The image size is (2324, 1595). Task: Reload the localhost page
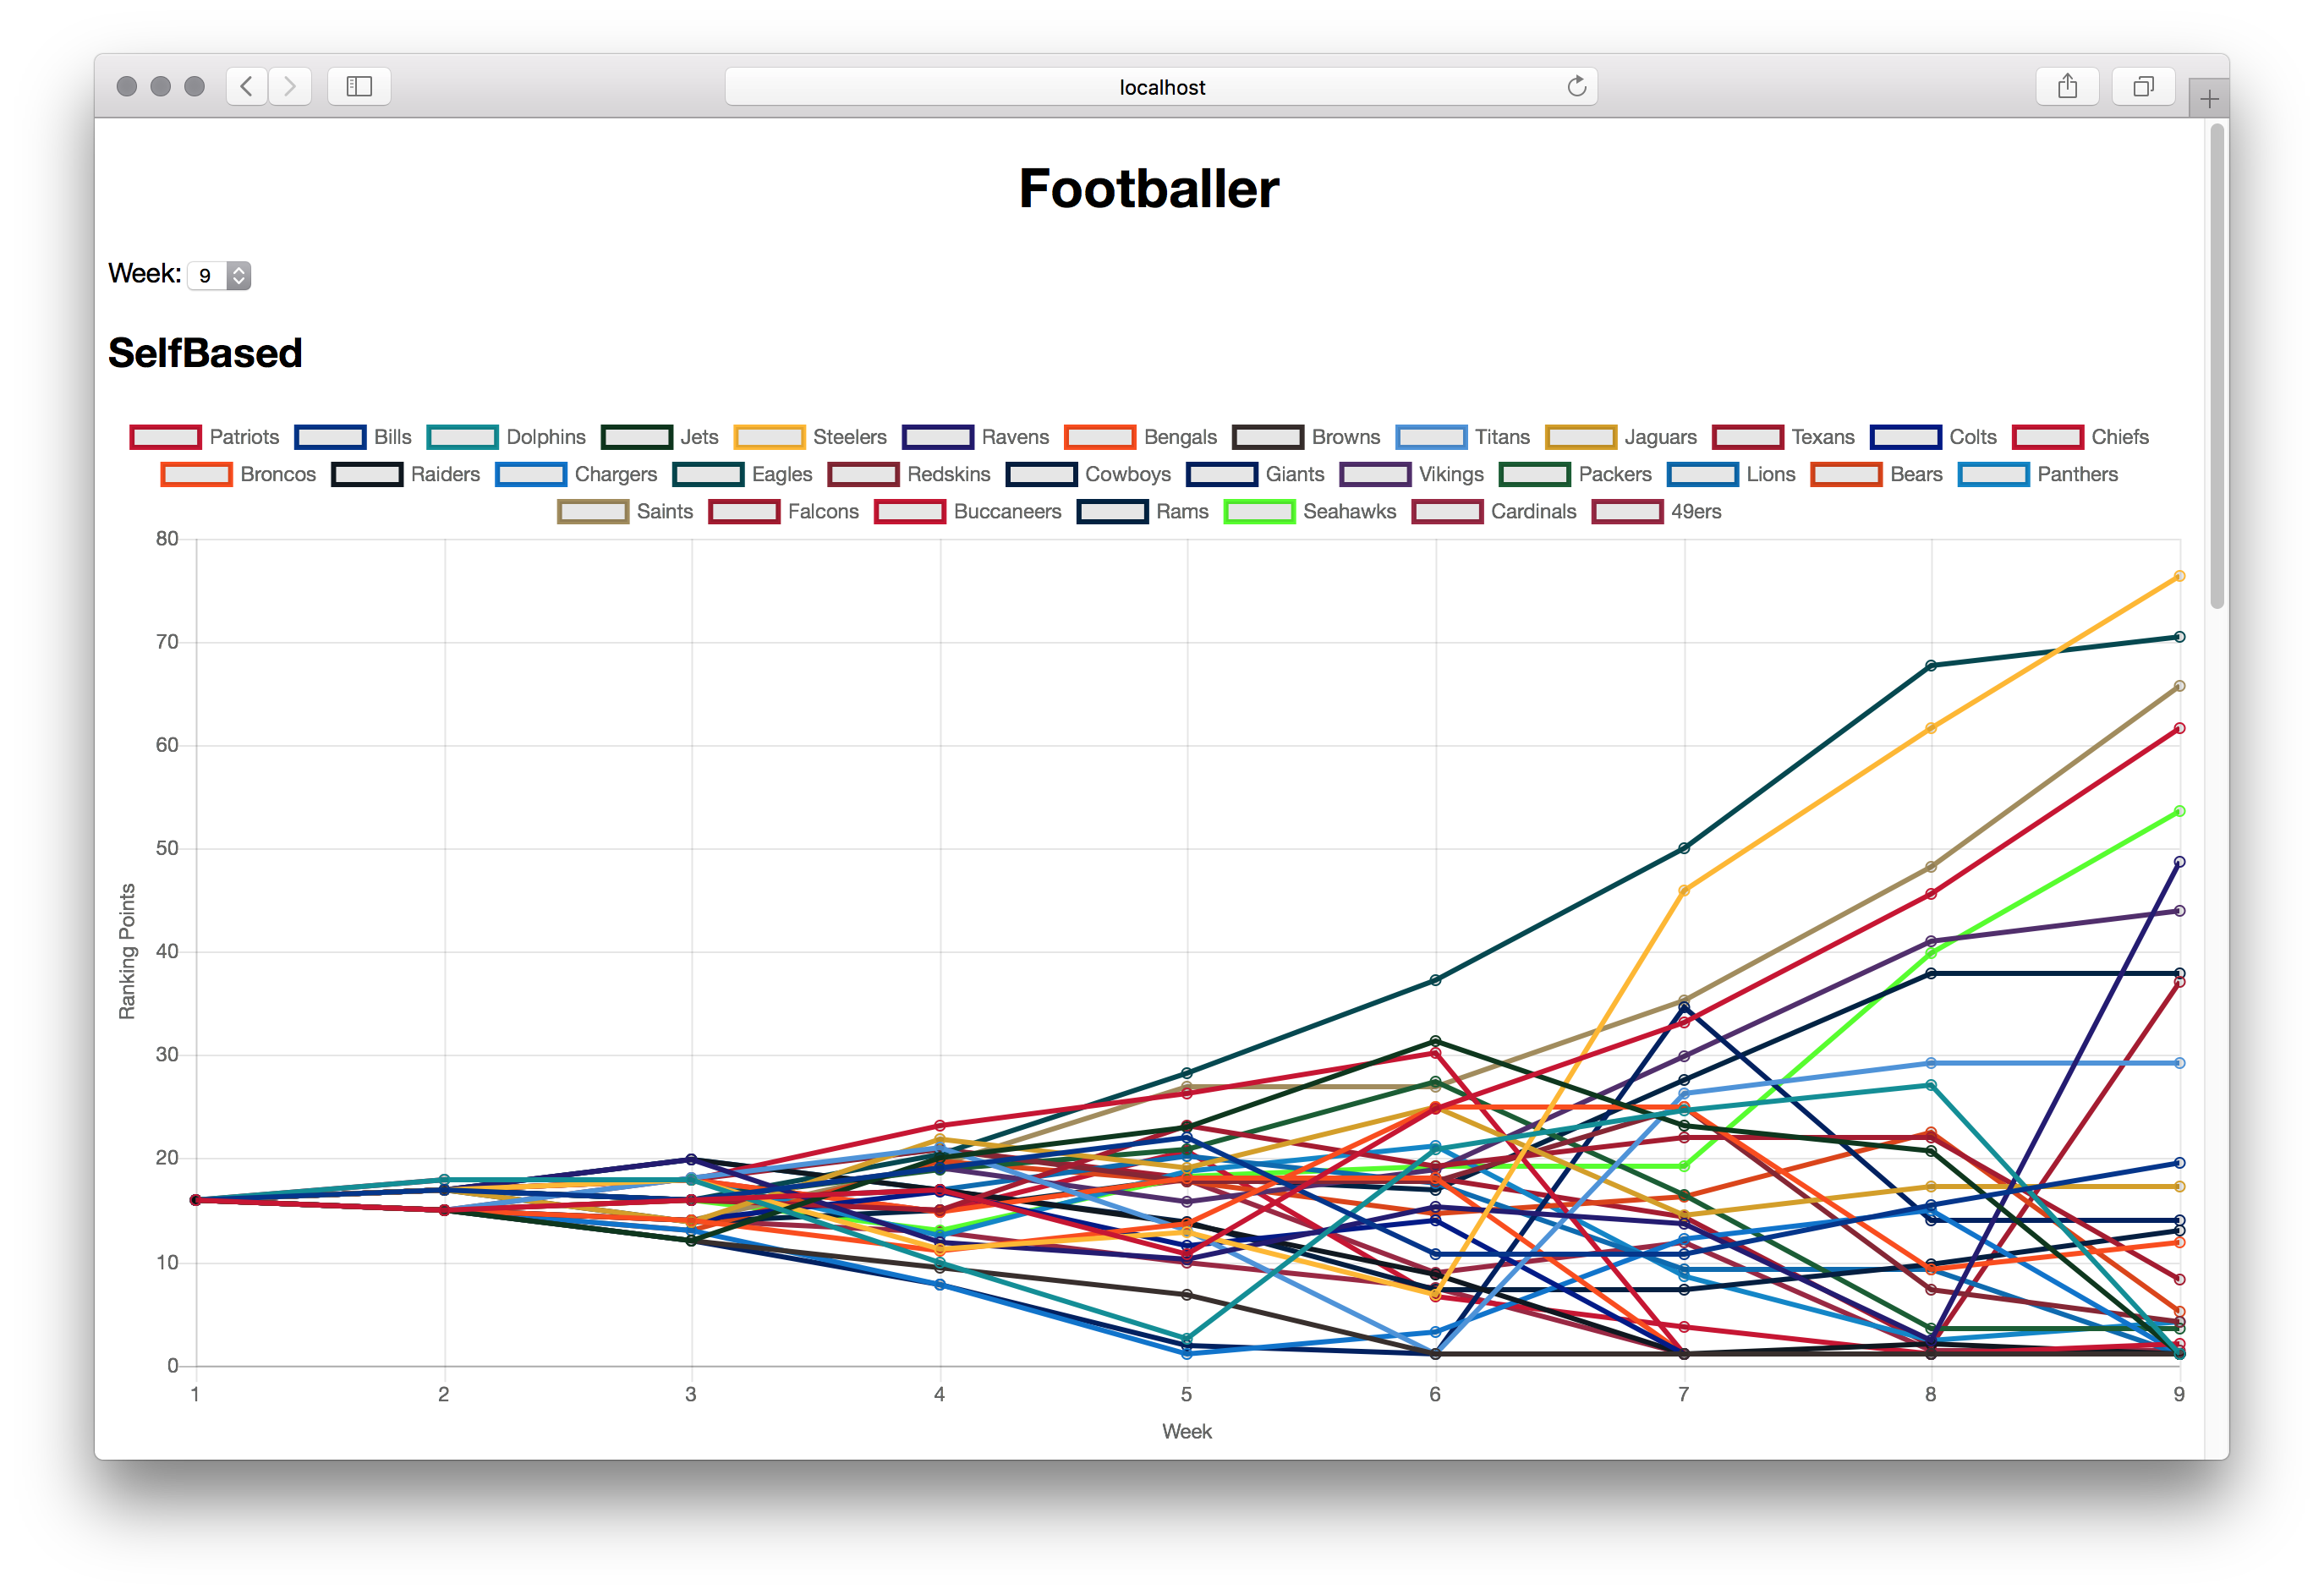[x=1576, y=86]
